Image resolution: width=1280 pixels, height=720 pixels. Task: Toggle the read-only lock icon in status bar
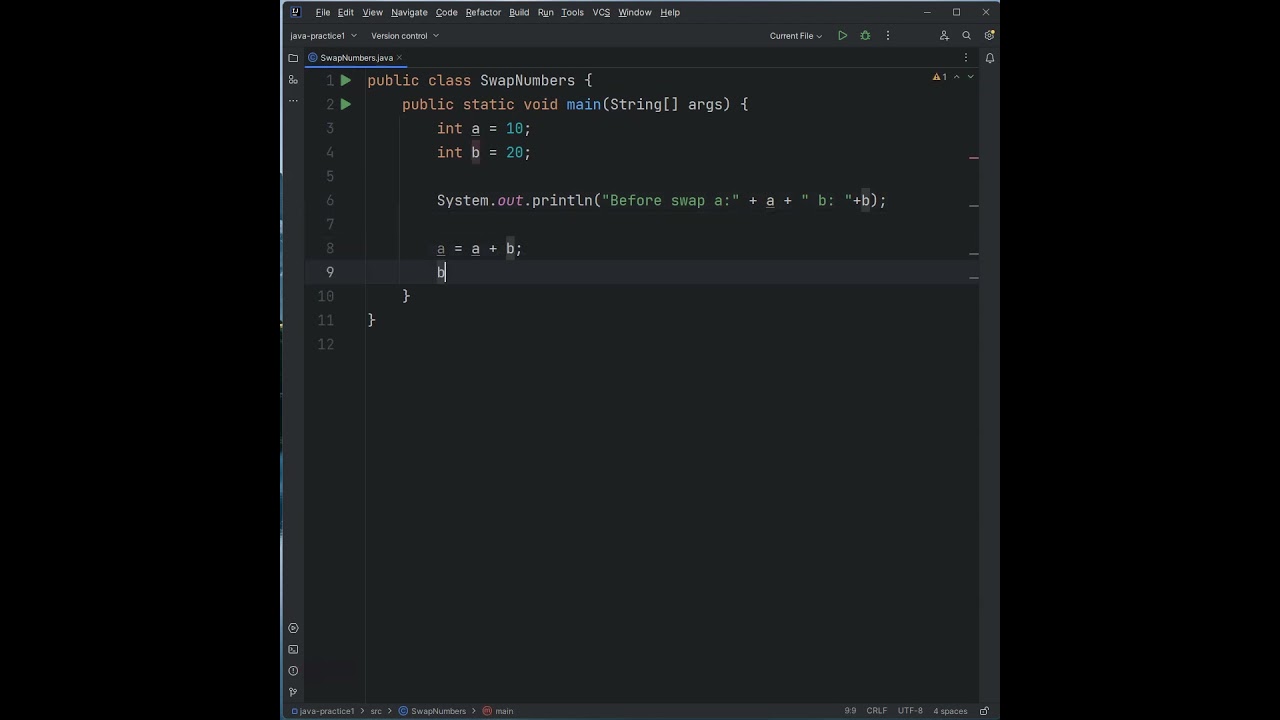(x=984, y=711)
